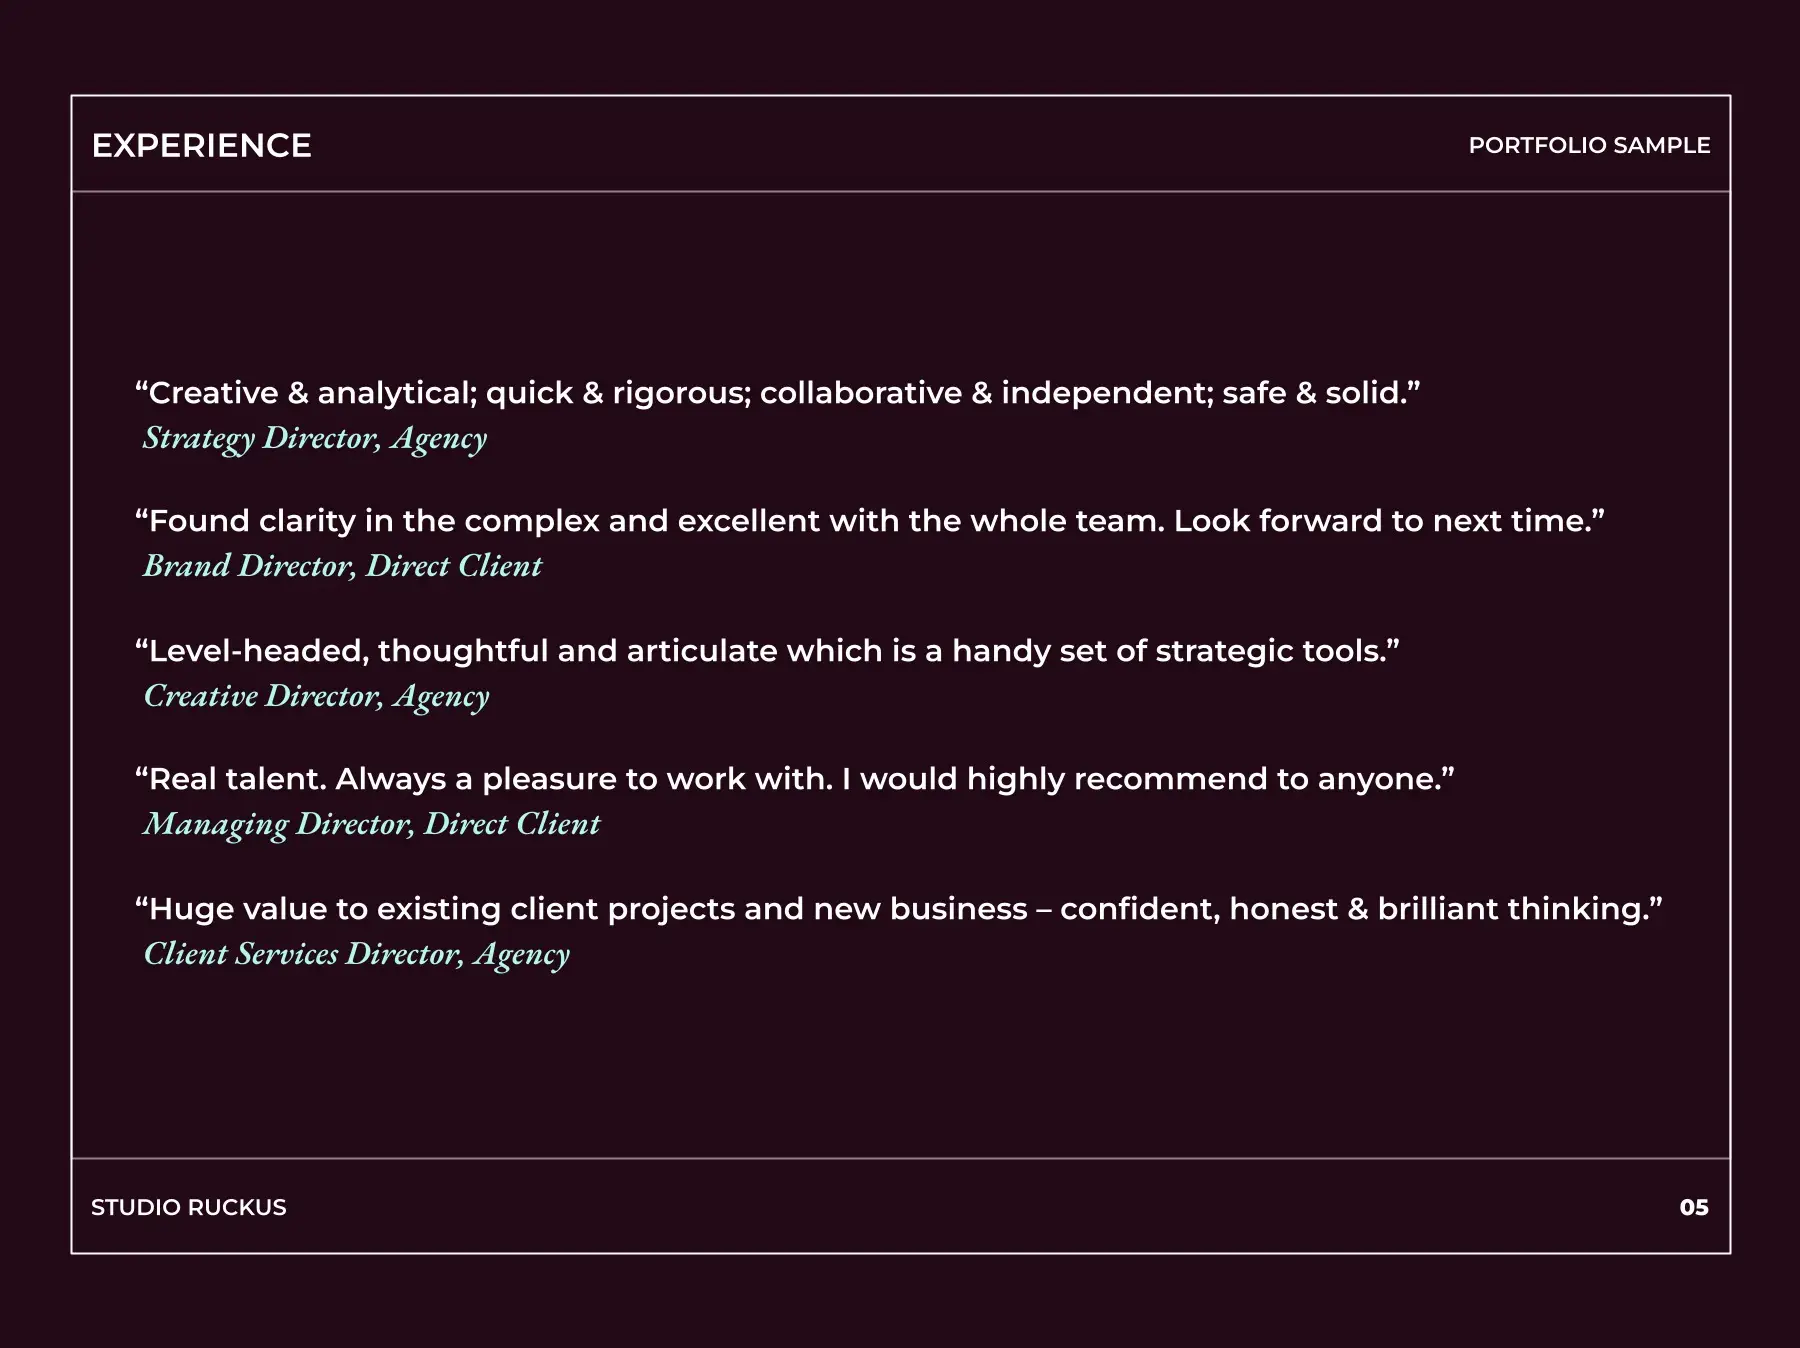Select the 'Level-headed, thoughtful and articulate' quote
Image resolution: width=1800 pixels, height=1348 pixels.
[x=767, y=651]
